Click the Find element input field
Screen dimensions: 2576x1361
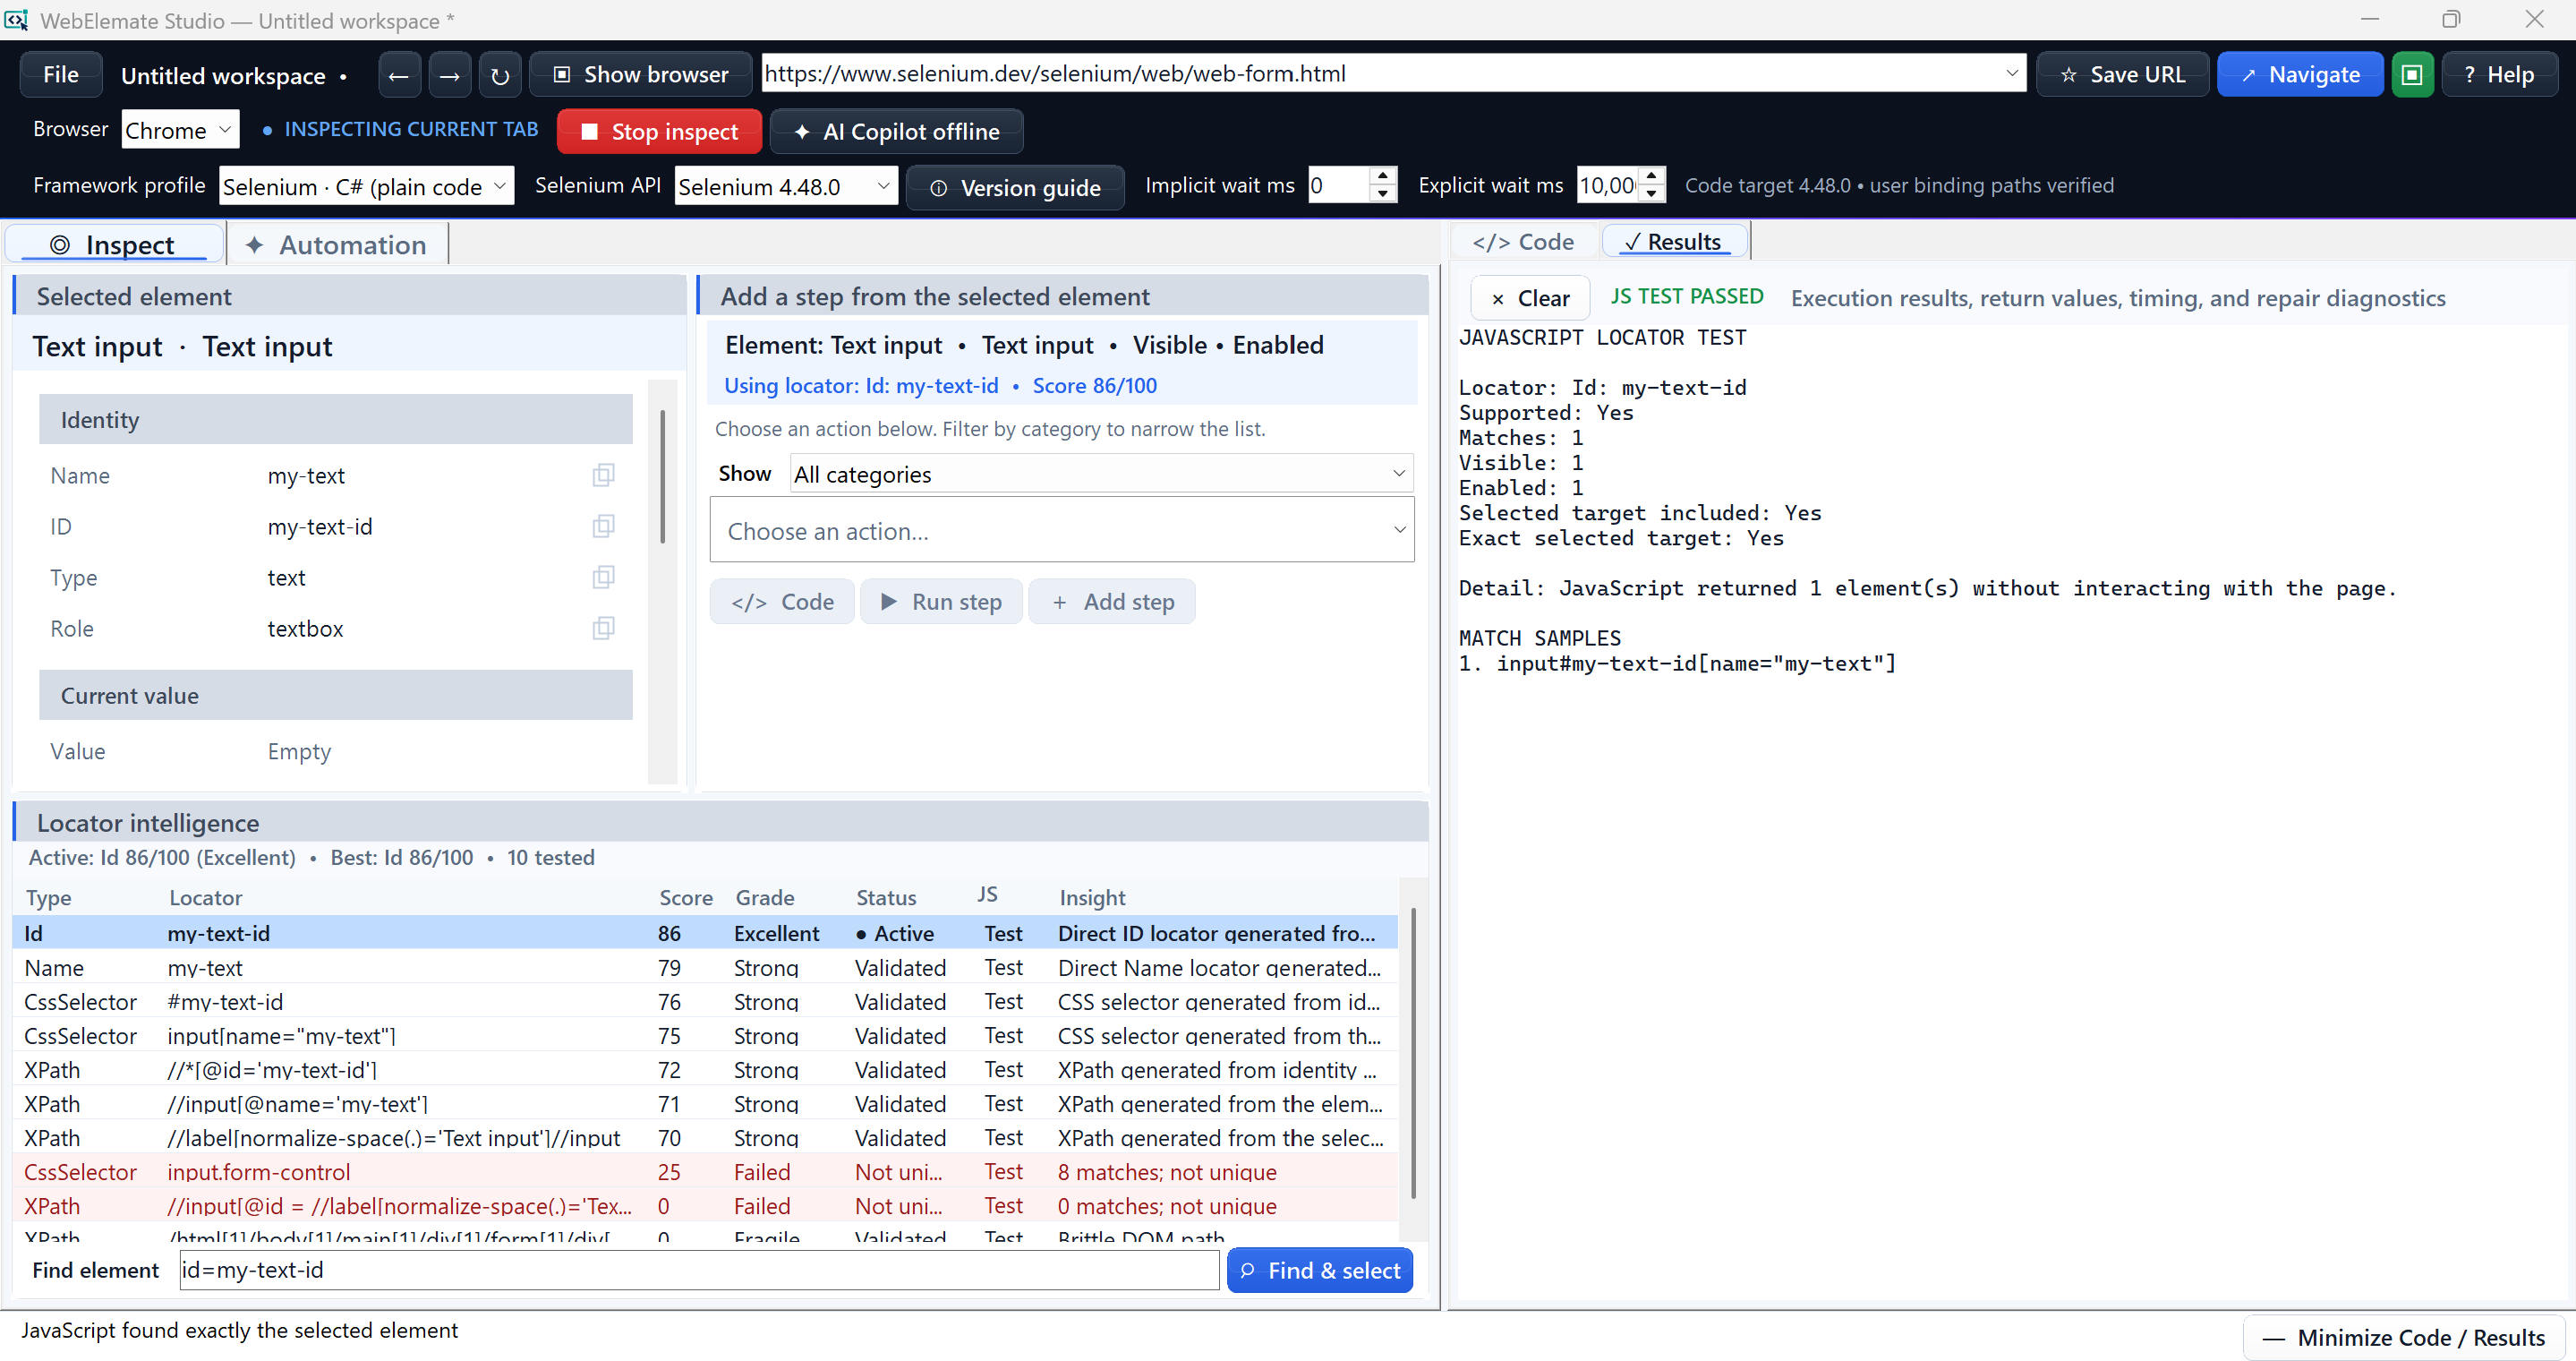pos(699,1270)
